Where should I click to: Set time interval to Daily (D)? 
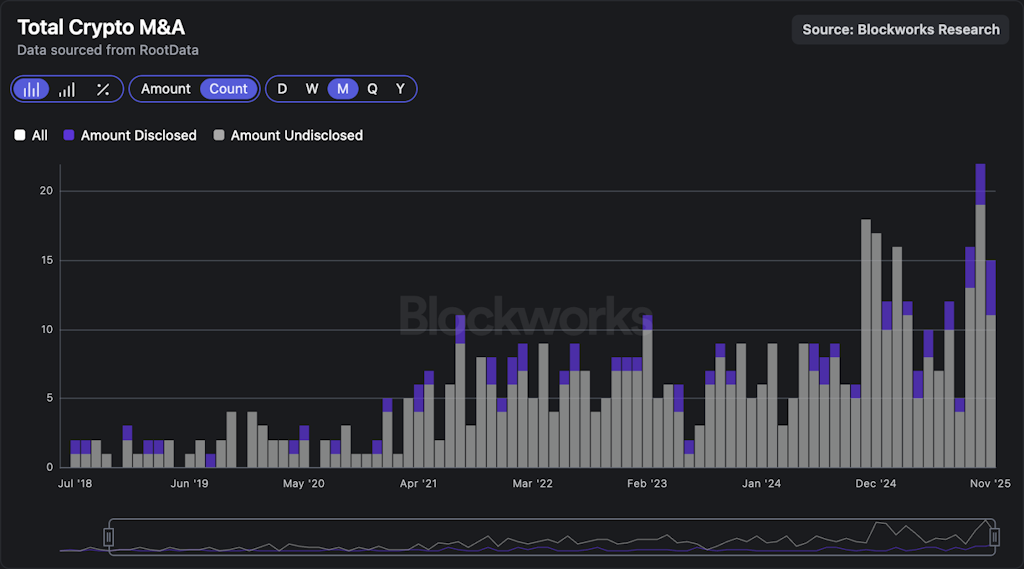pyautogui.click(x=282, y=89)
